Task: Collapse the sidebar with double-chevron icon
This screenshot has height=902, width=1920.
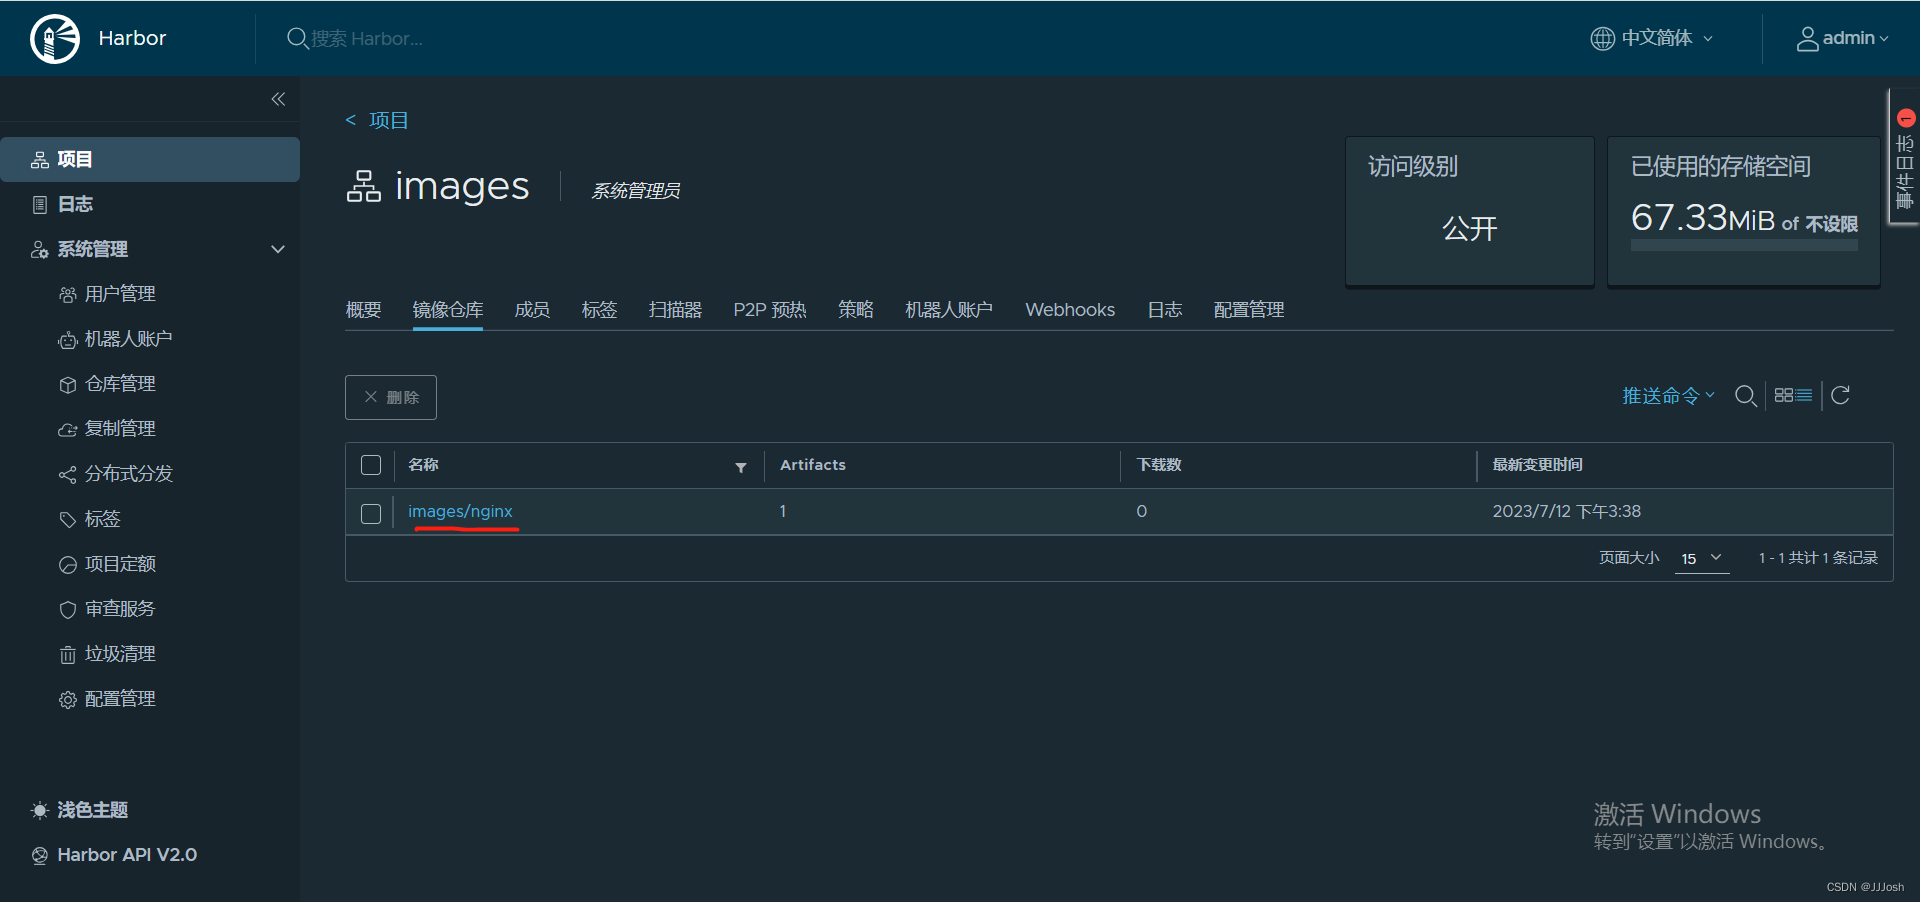Action: (278, 99)
